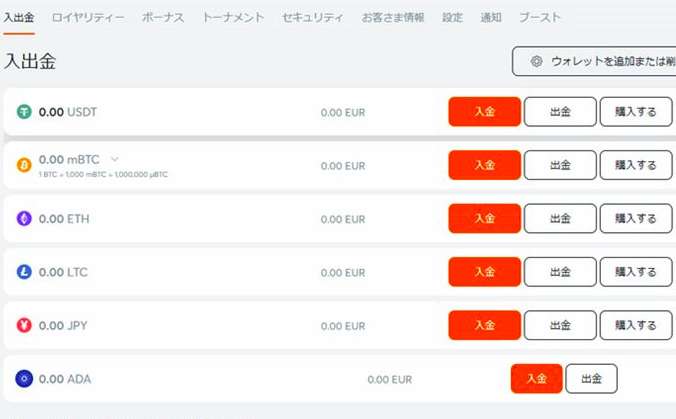Screen dimensions: 676x419
Task: Go to the セキュリティ tab
Action: click(x=313, y=18)
